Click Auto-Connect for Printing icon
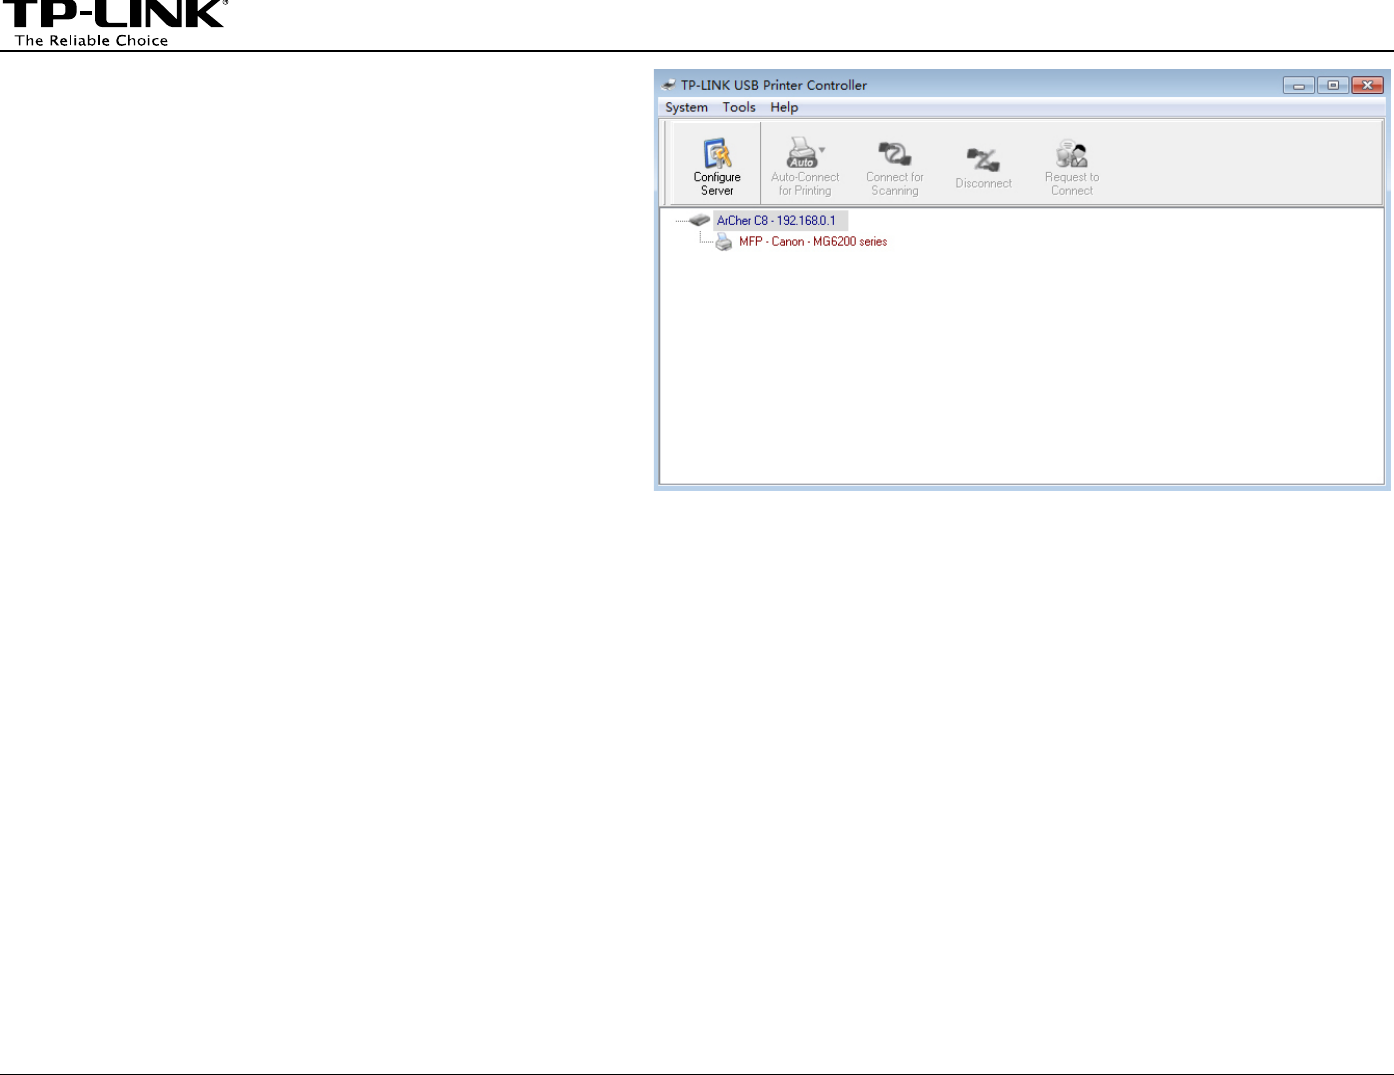This screenshot has height=1075, width=1394. point(802,154)
